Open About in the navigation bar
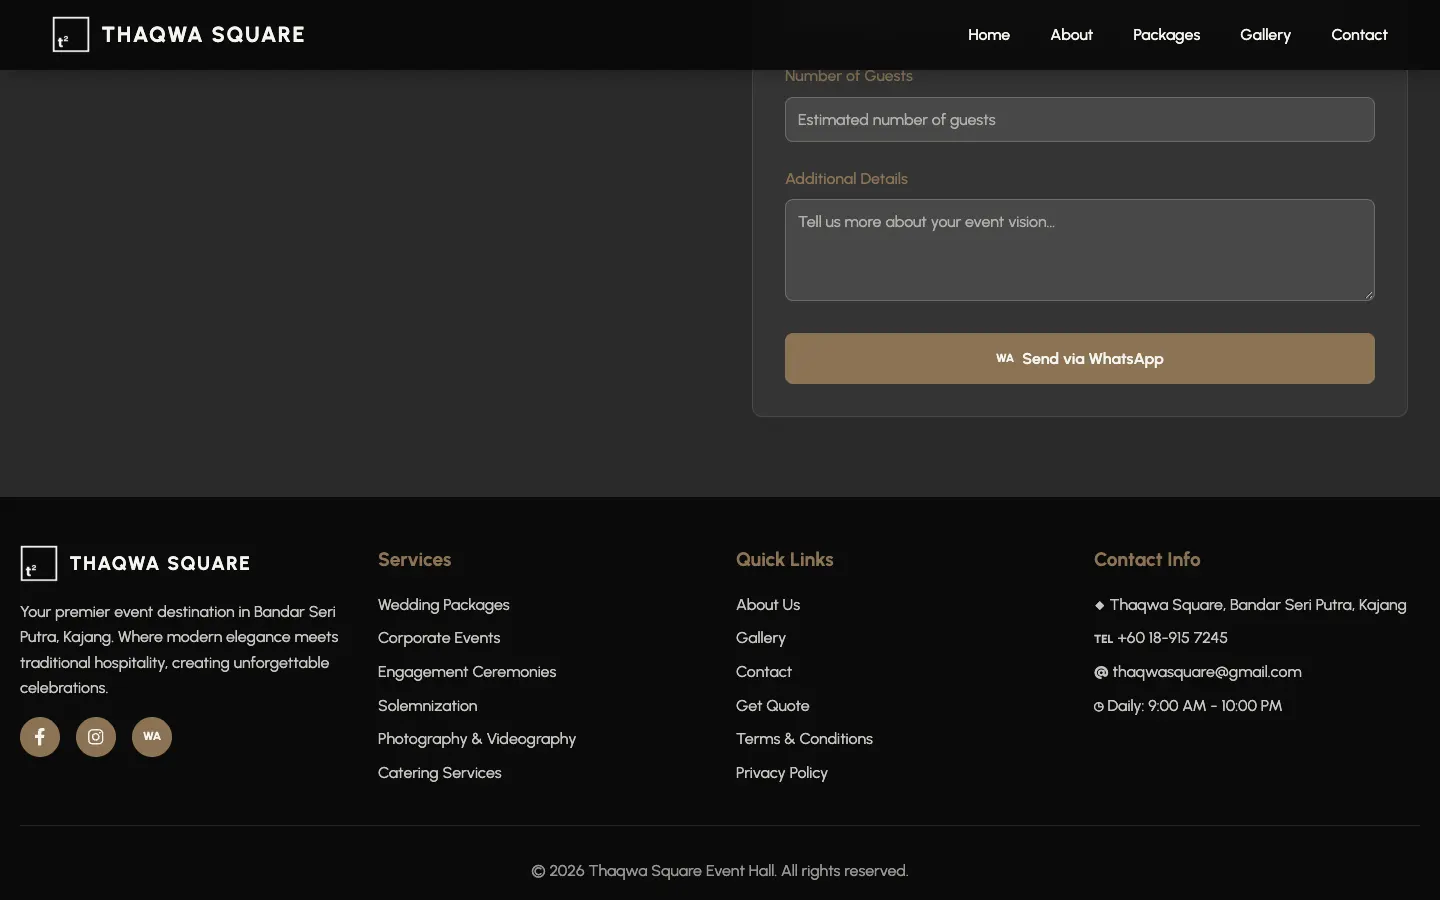Viewport: 1440px width, 900px height. [x=1071, y=35]
